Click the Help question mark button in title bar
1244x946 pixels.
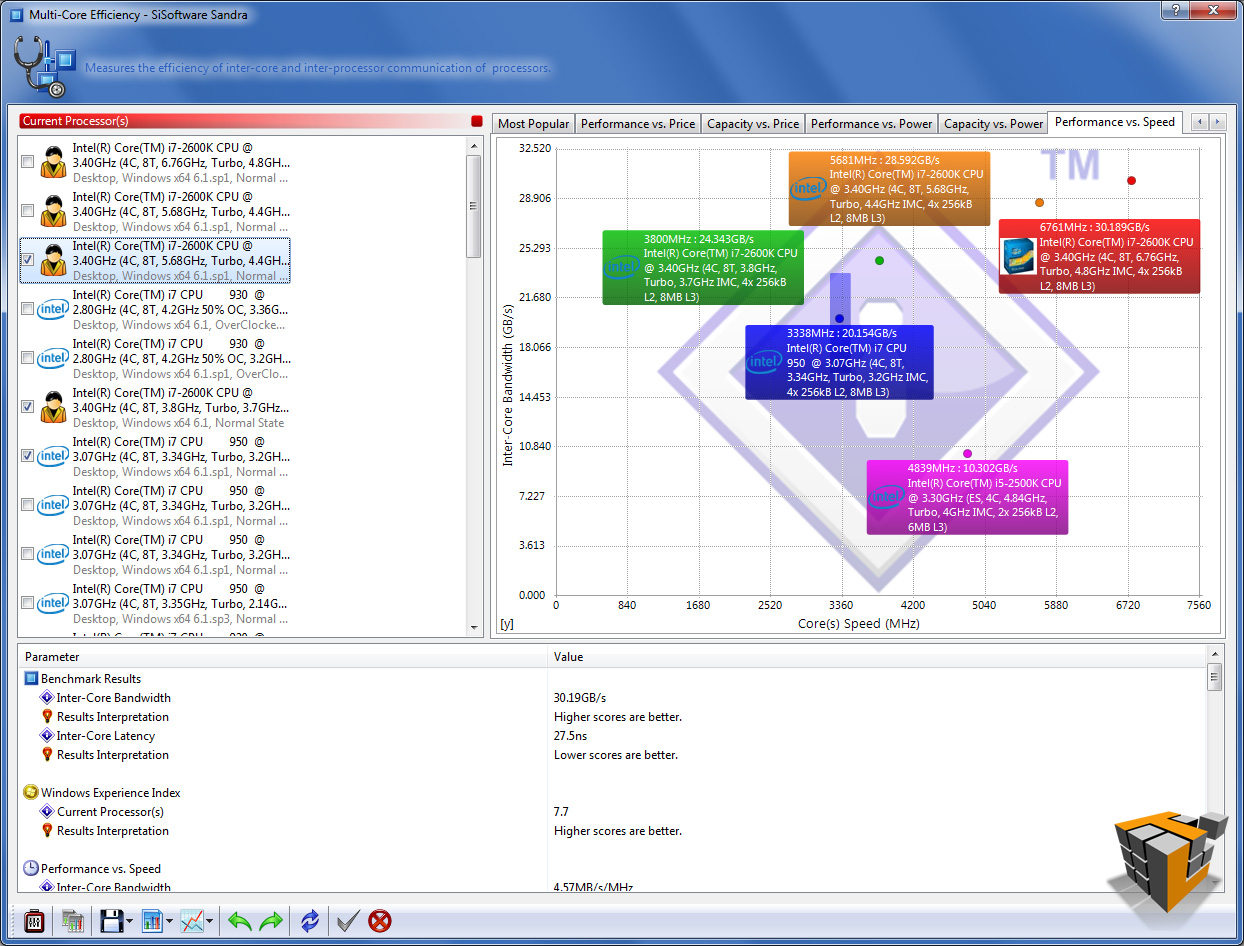click(x=1176, y=9)
